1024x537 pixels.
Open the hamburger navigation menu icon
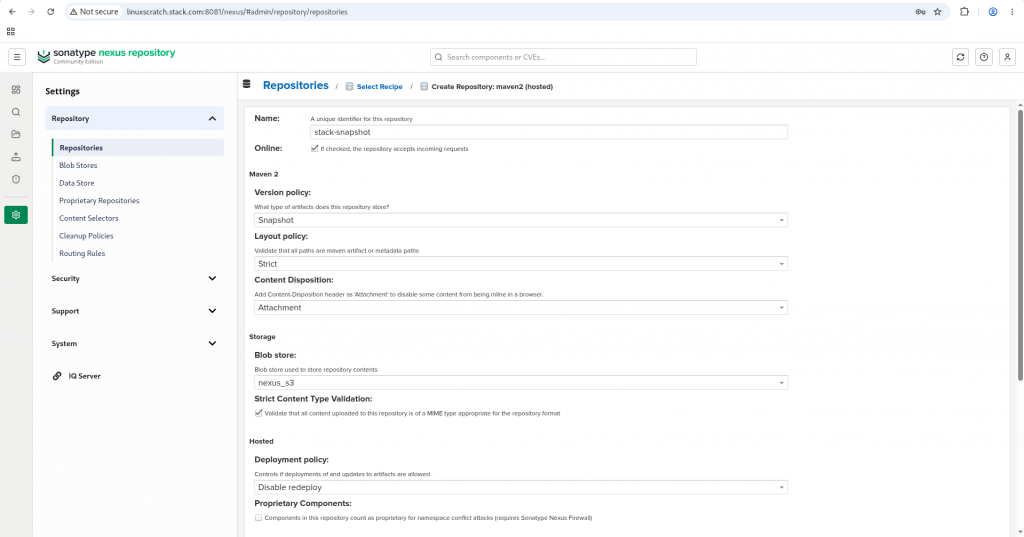point(17,57)
